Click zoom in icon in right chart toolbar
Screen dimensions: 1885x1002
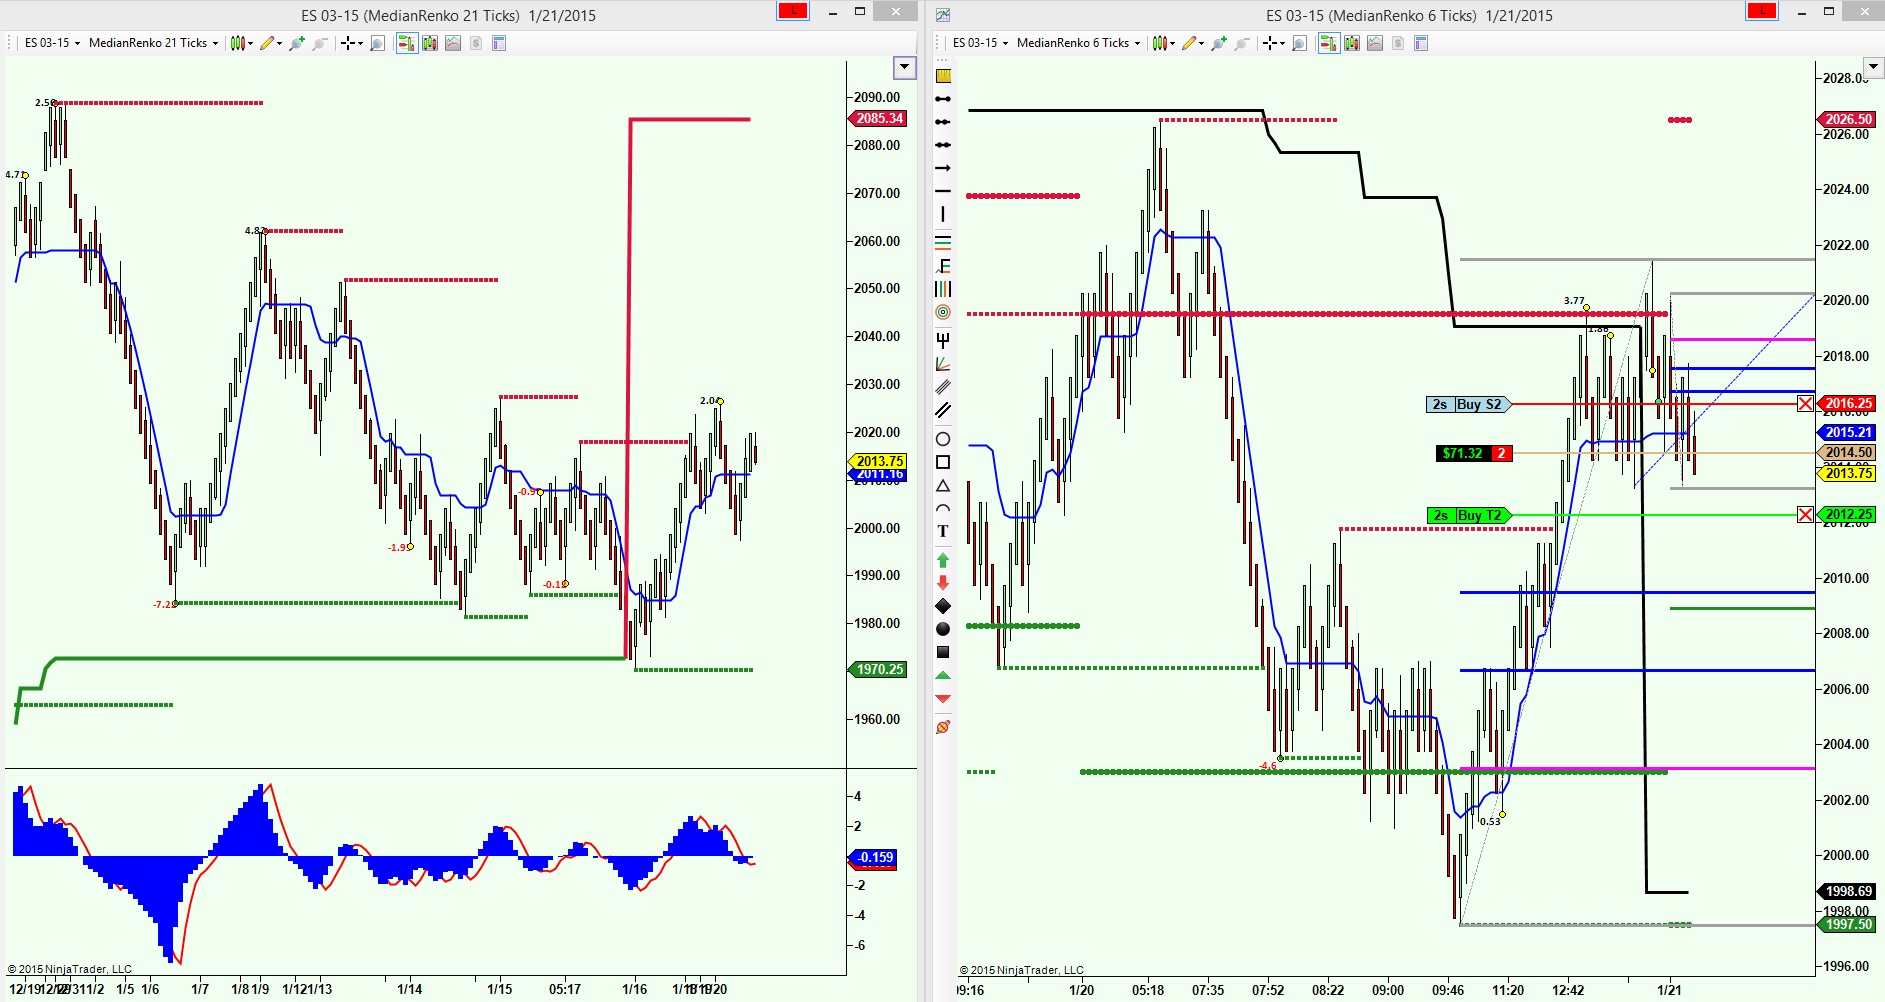tap(1219, 43)
